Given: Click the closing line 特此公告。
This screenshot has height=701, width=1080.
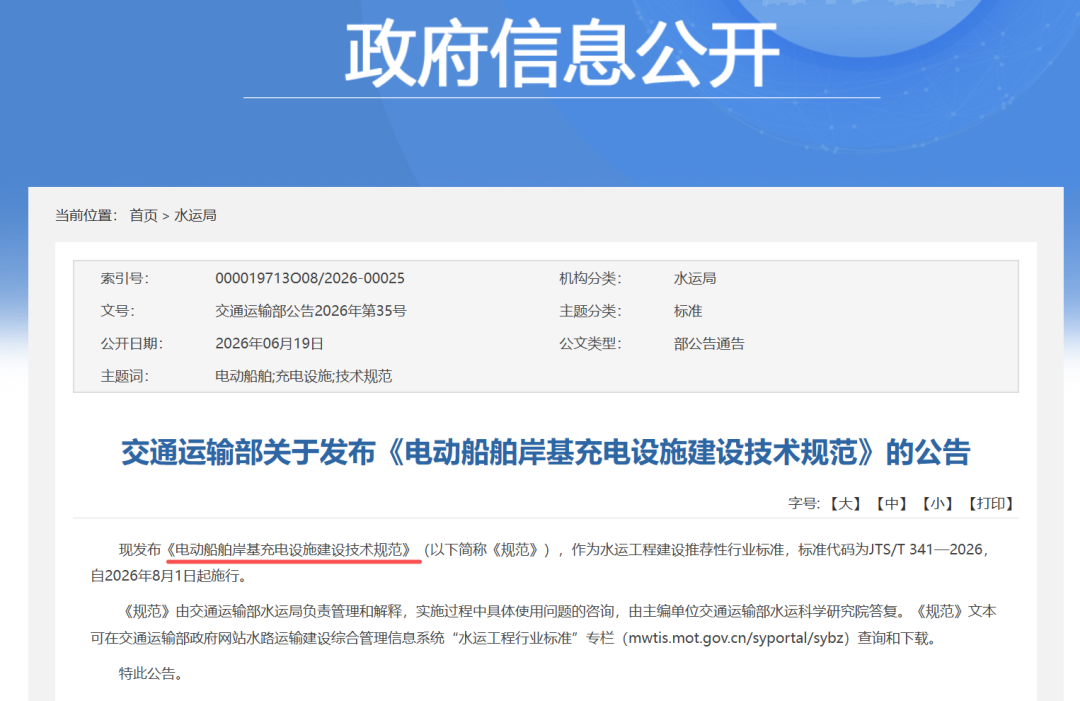Looking at the screenshot, I should (x=151, y=673).
